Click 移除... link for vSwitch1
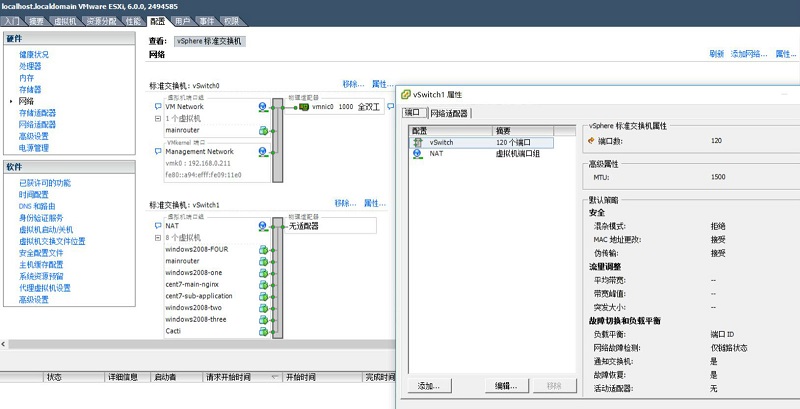Viewport: 800px width, 409px height. 345,203
